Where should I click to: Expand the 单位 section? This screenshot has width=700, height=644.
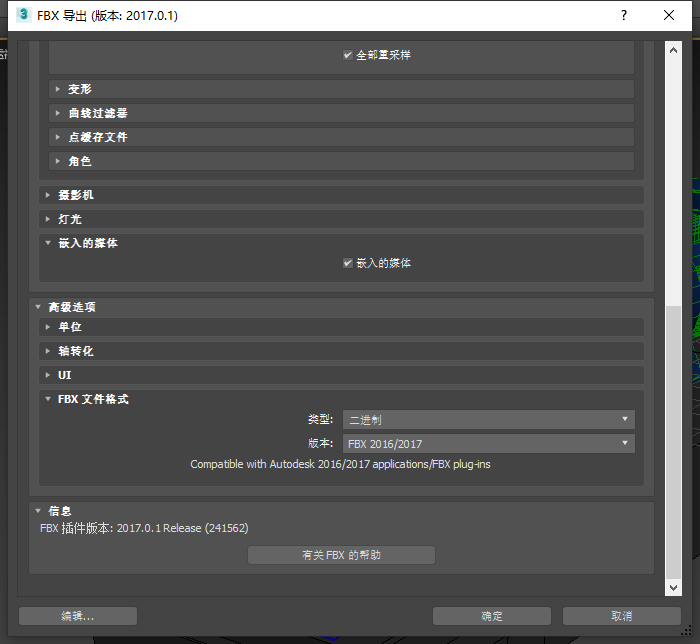click(341, 327)
